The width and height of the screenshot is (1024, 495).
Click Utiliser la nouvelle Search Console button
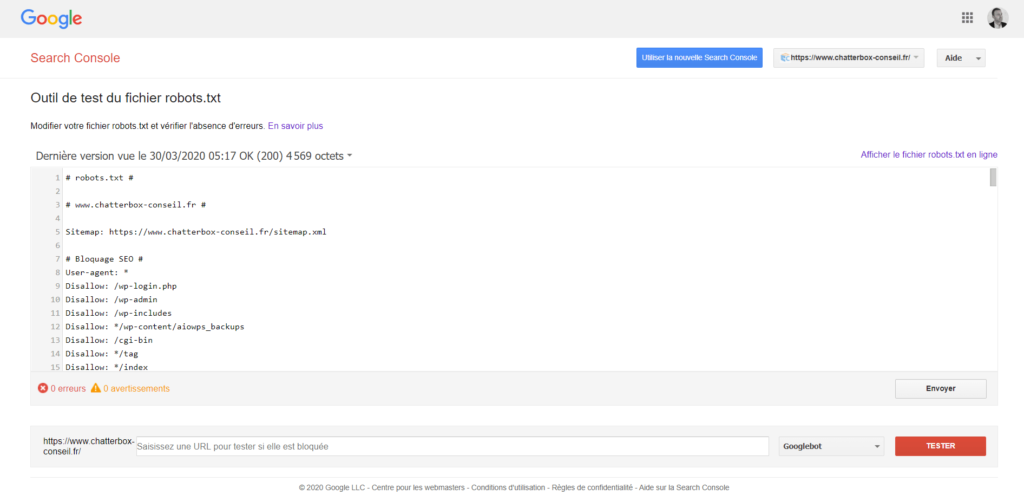tap(699, 58)
